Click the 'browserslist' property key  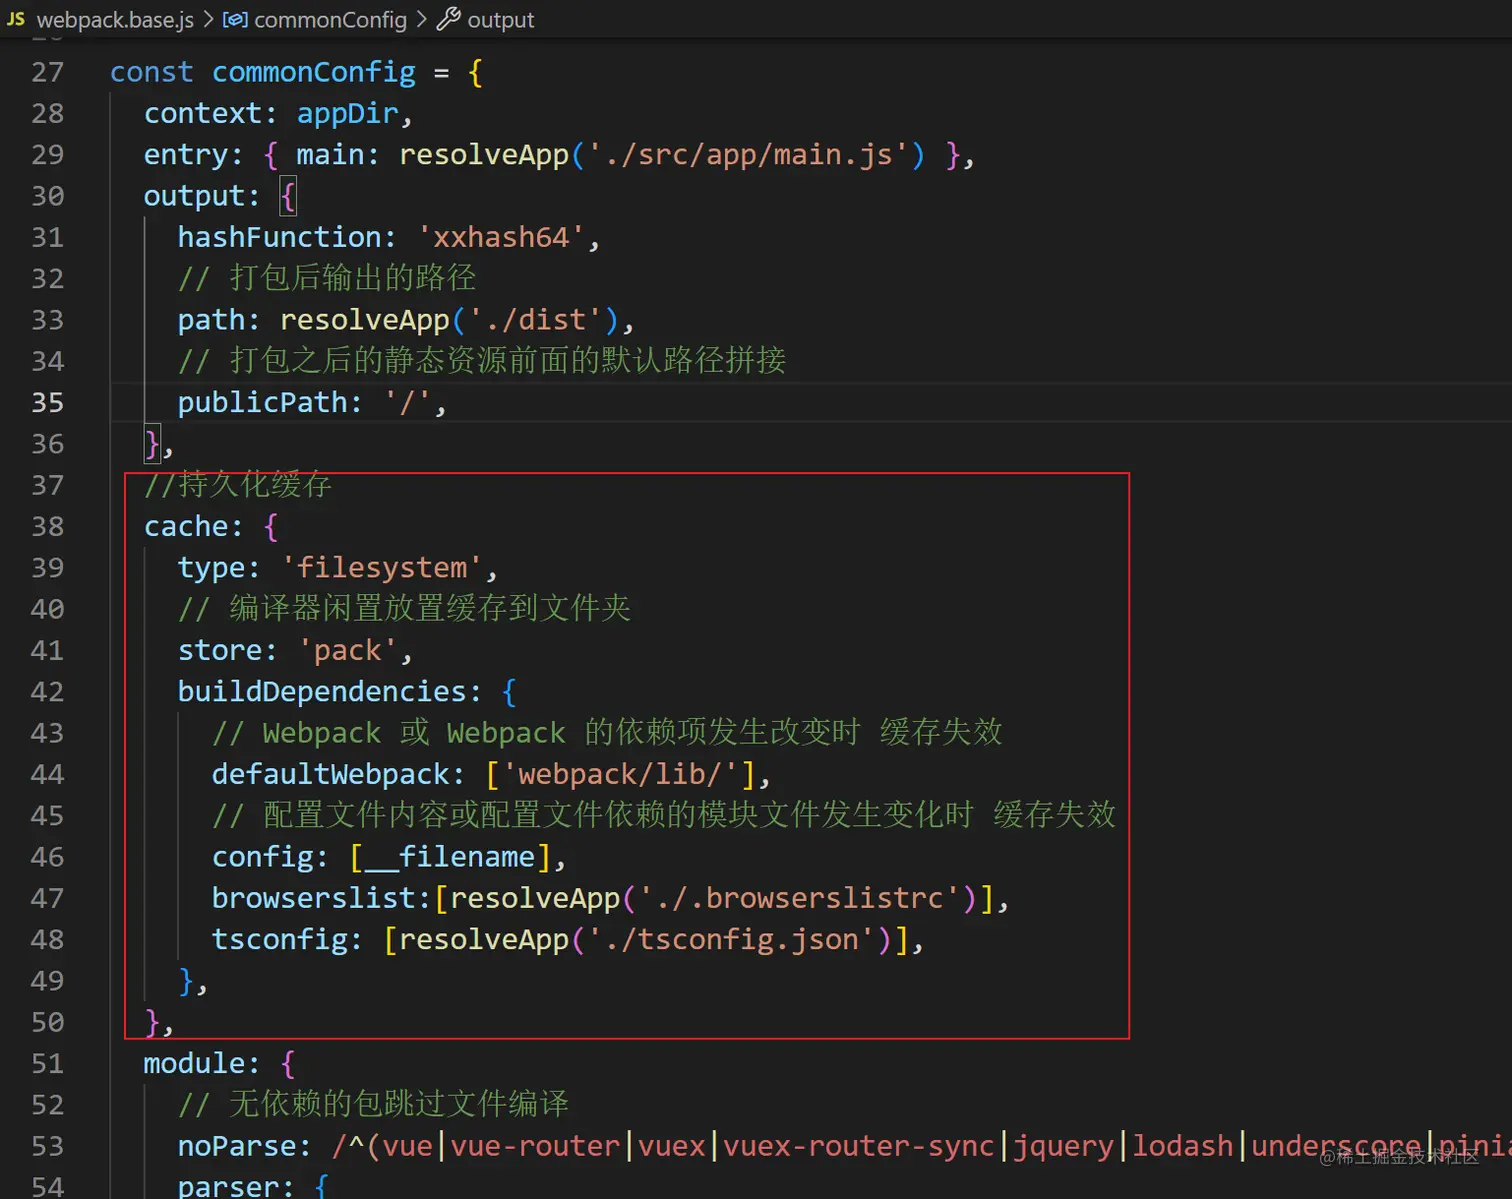pos(314,898)
